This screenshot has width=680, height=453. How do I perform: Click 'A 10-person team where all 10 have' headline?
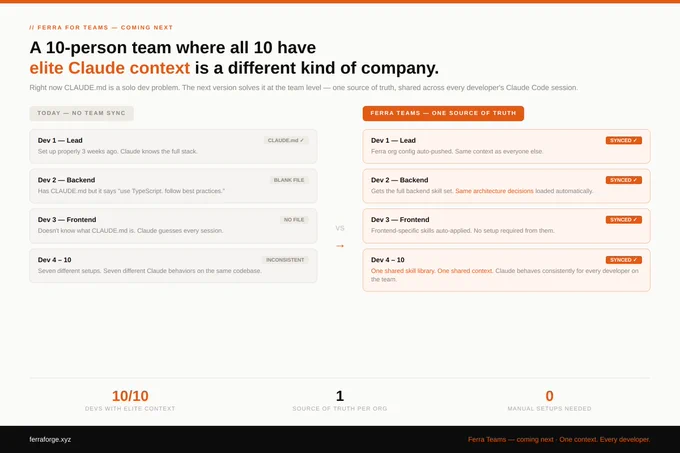[x=173, y=48]
